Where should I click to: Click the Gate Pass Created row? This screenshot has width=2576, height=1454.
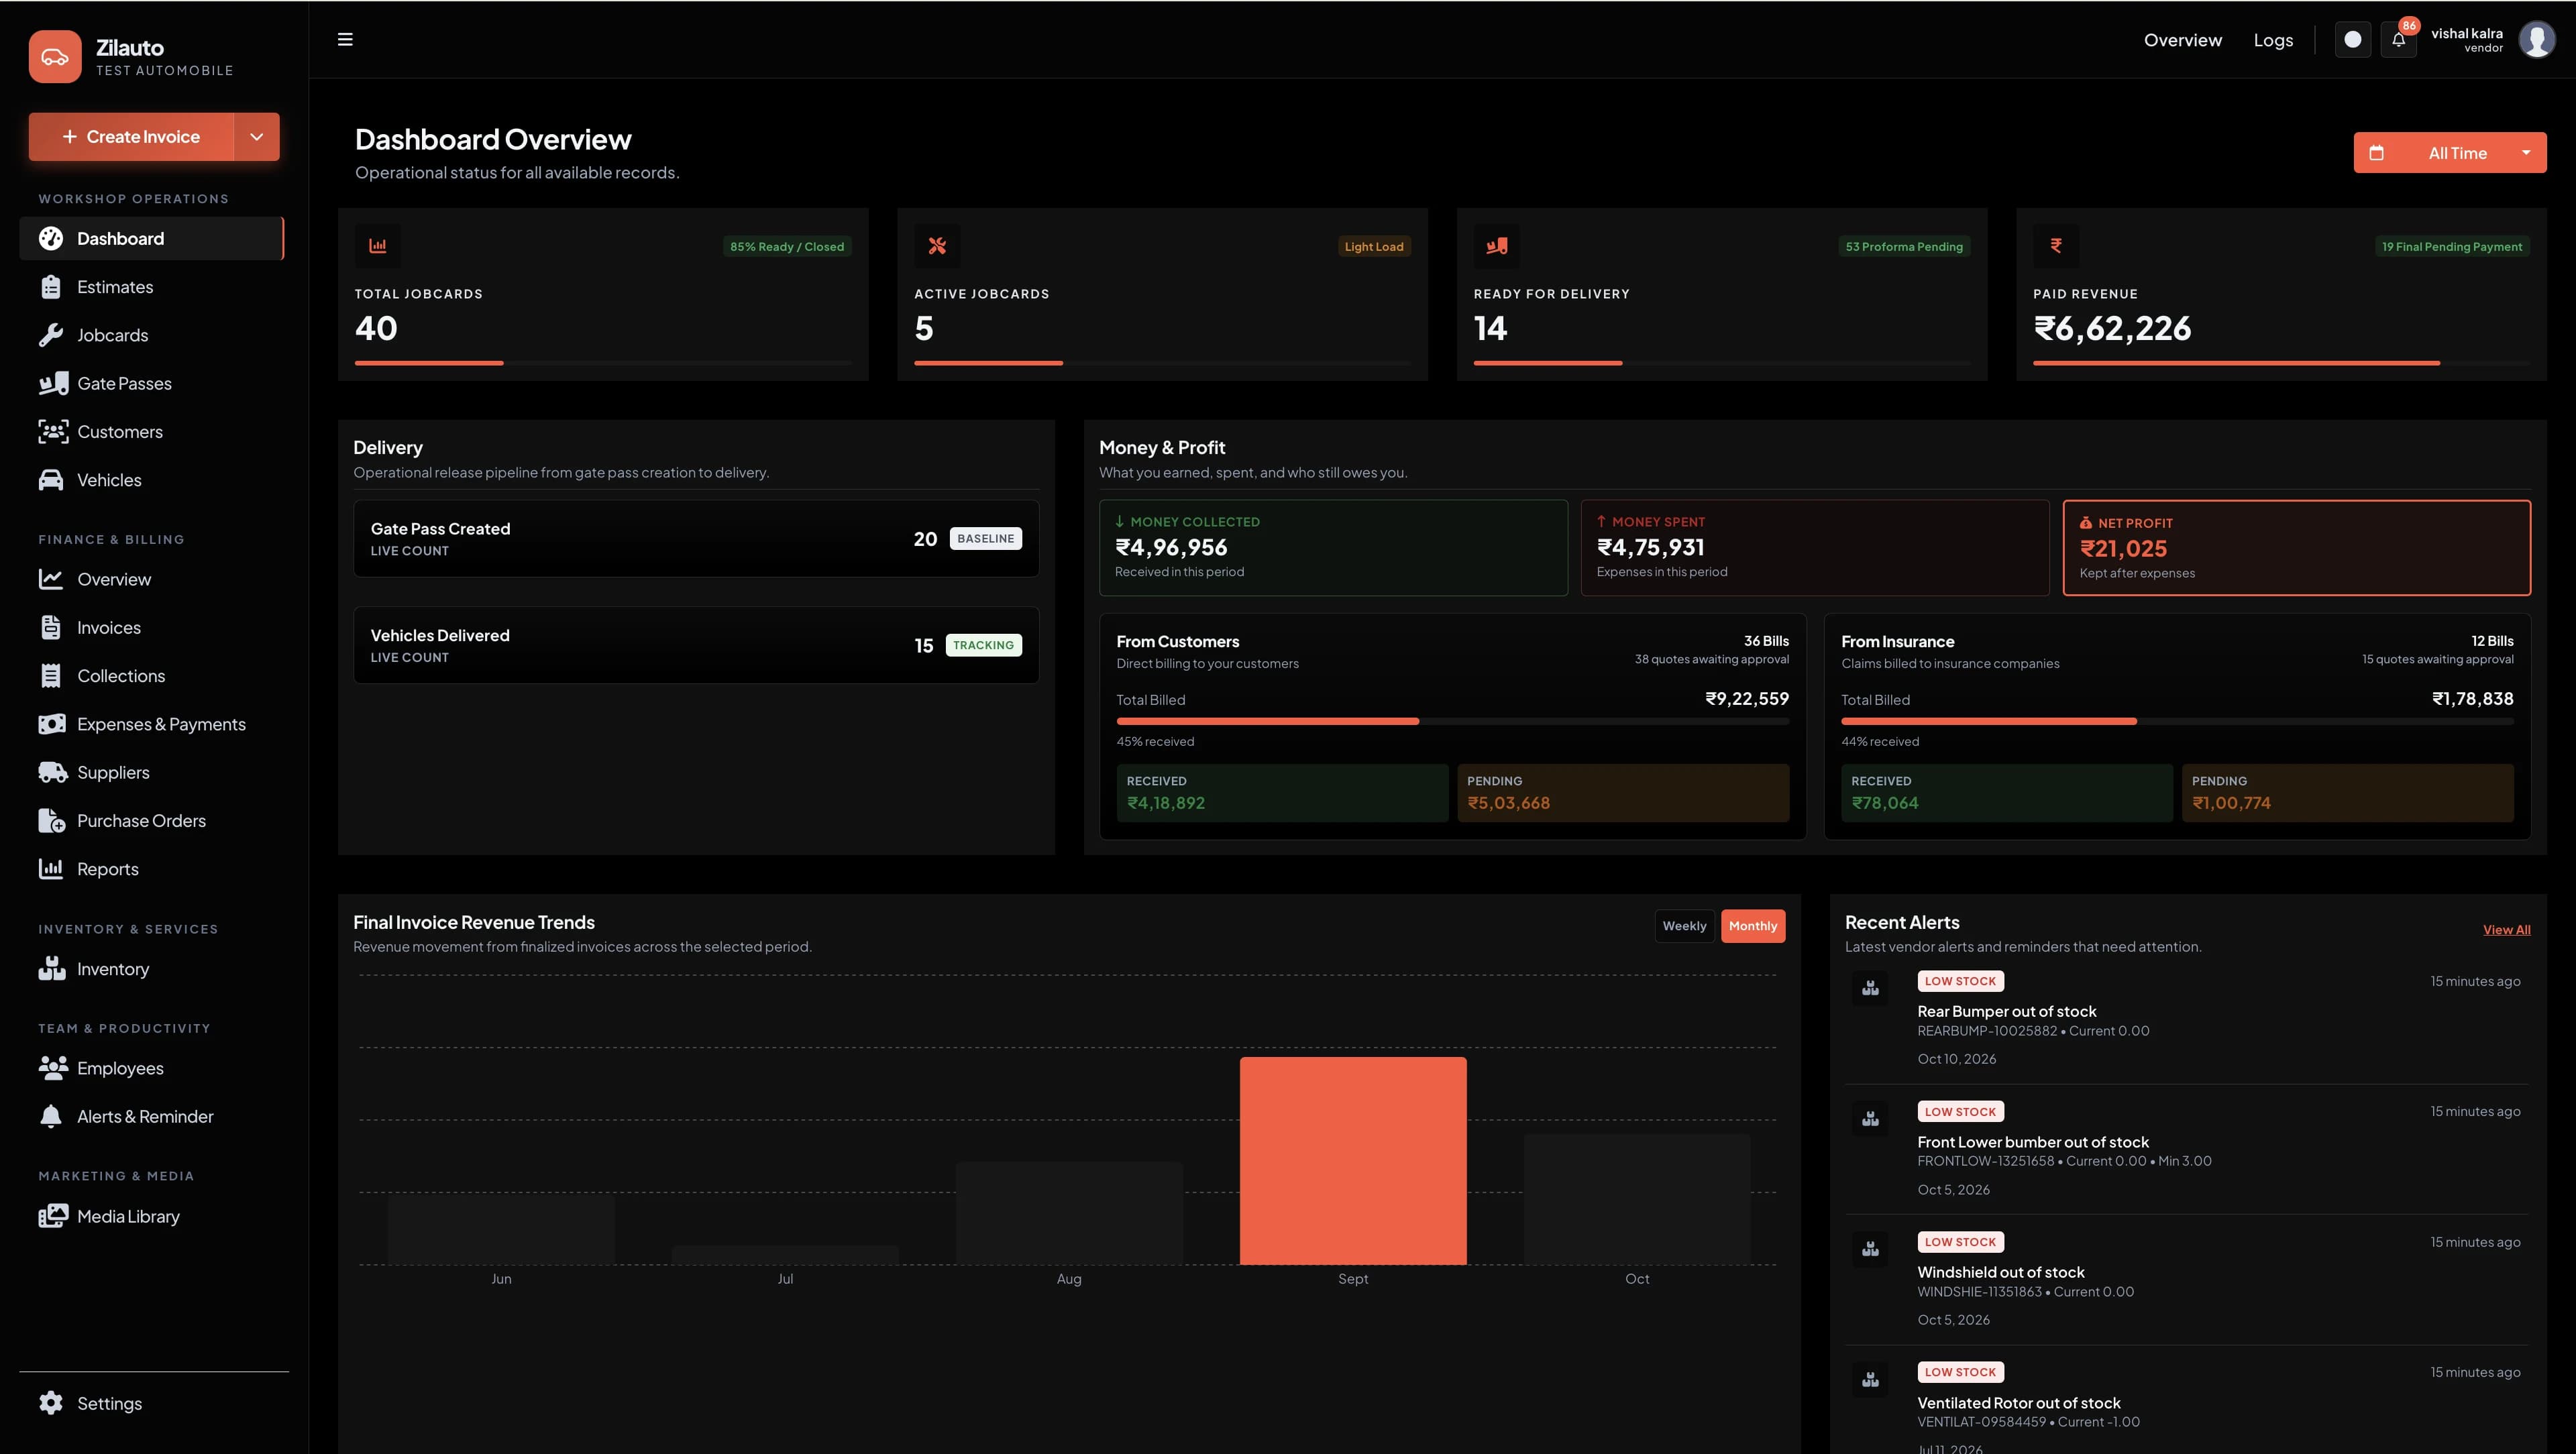pos(696,539)
